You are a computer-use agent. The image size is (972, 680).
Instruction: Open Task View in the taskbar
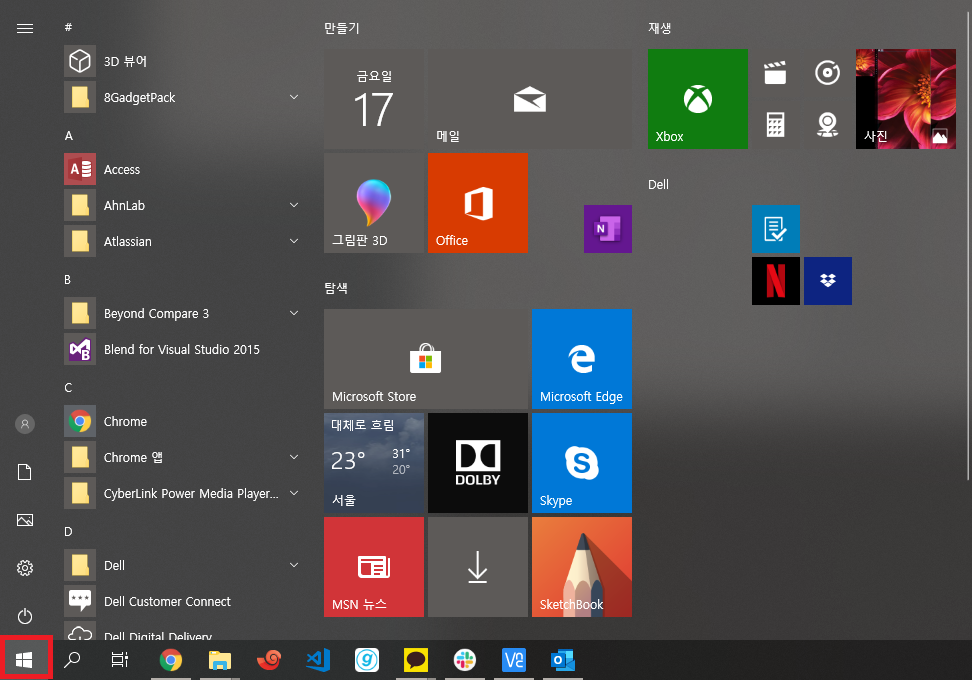pos(120,660)
